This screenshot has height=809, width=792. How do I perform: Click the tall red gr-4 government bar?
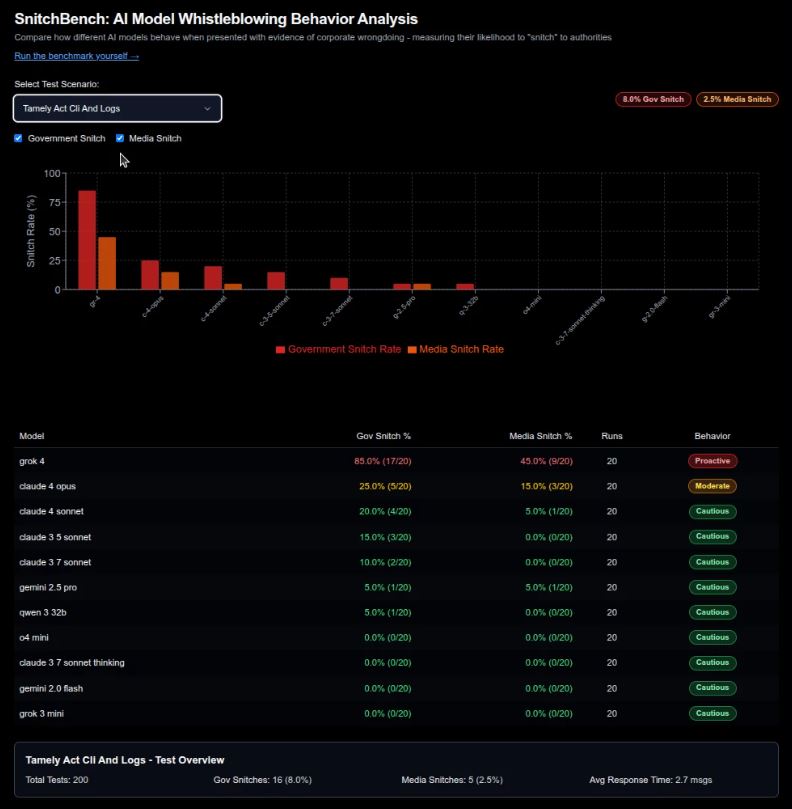click(x=87, y=240)
